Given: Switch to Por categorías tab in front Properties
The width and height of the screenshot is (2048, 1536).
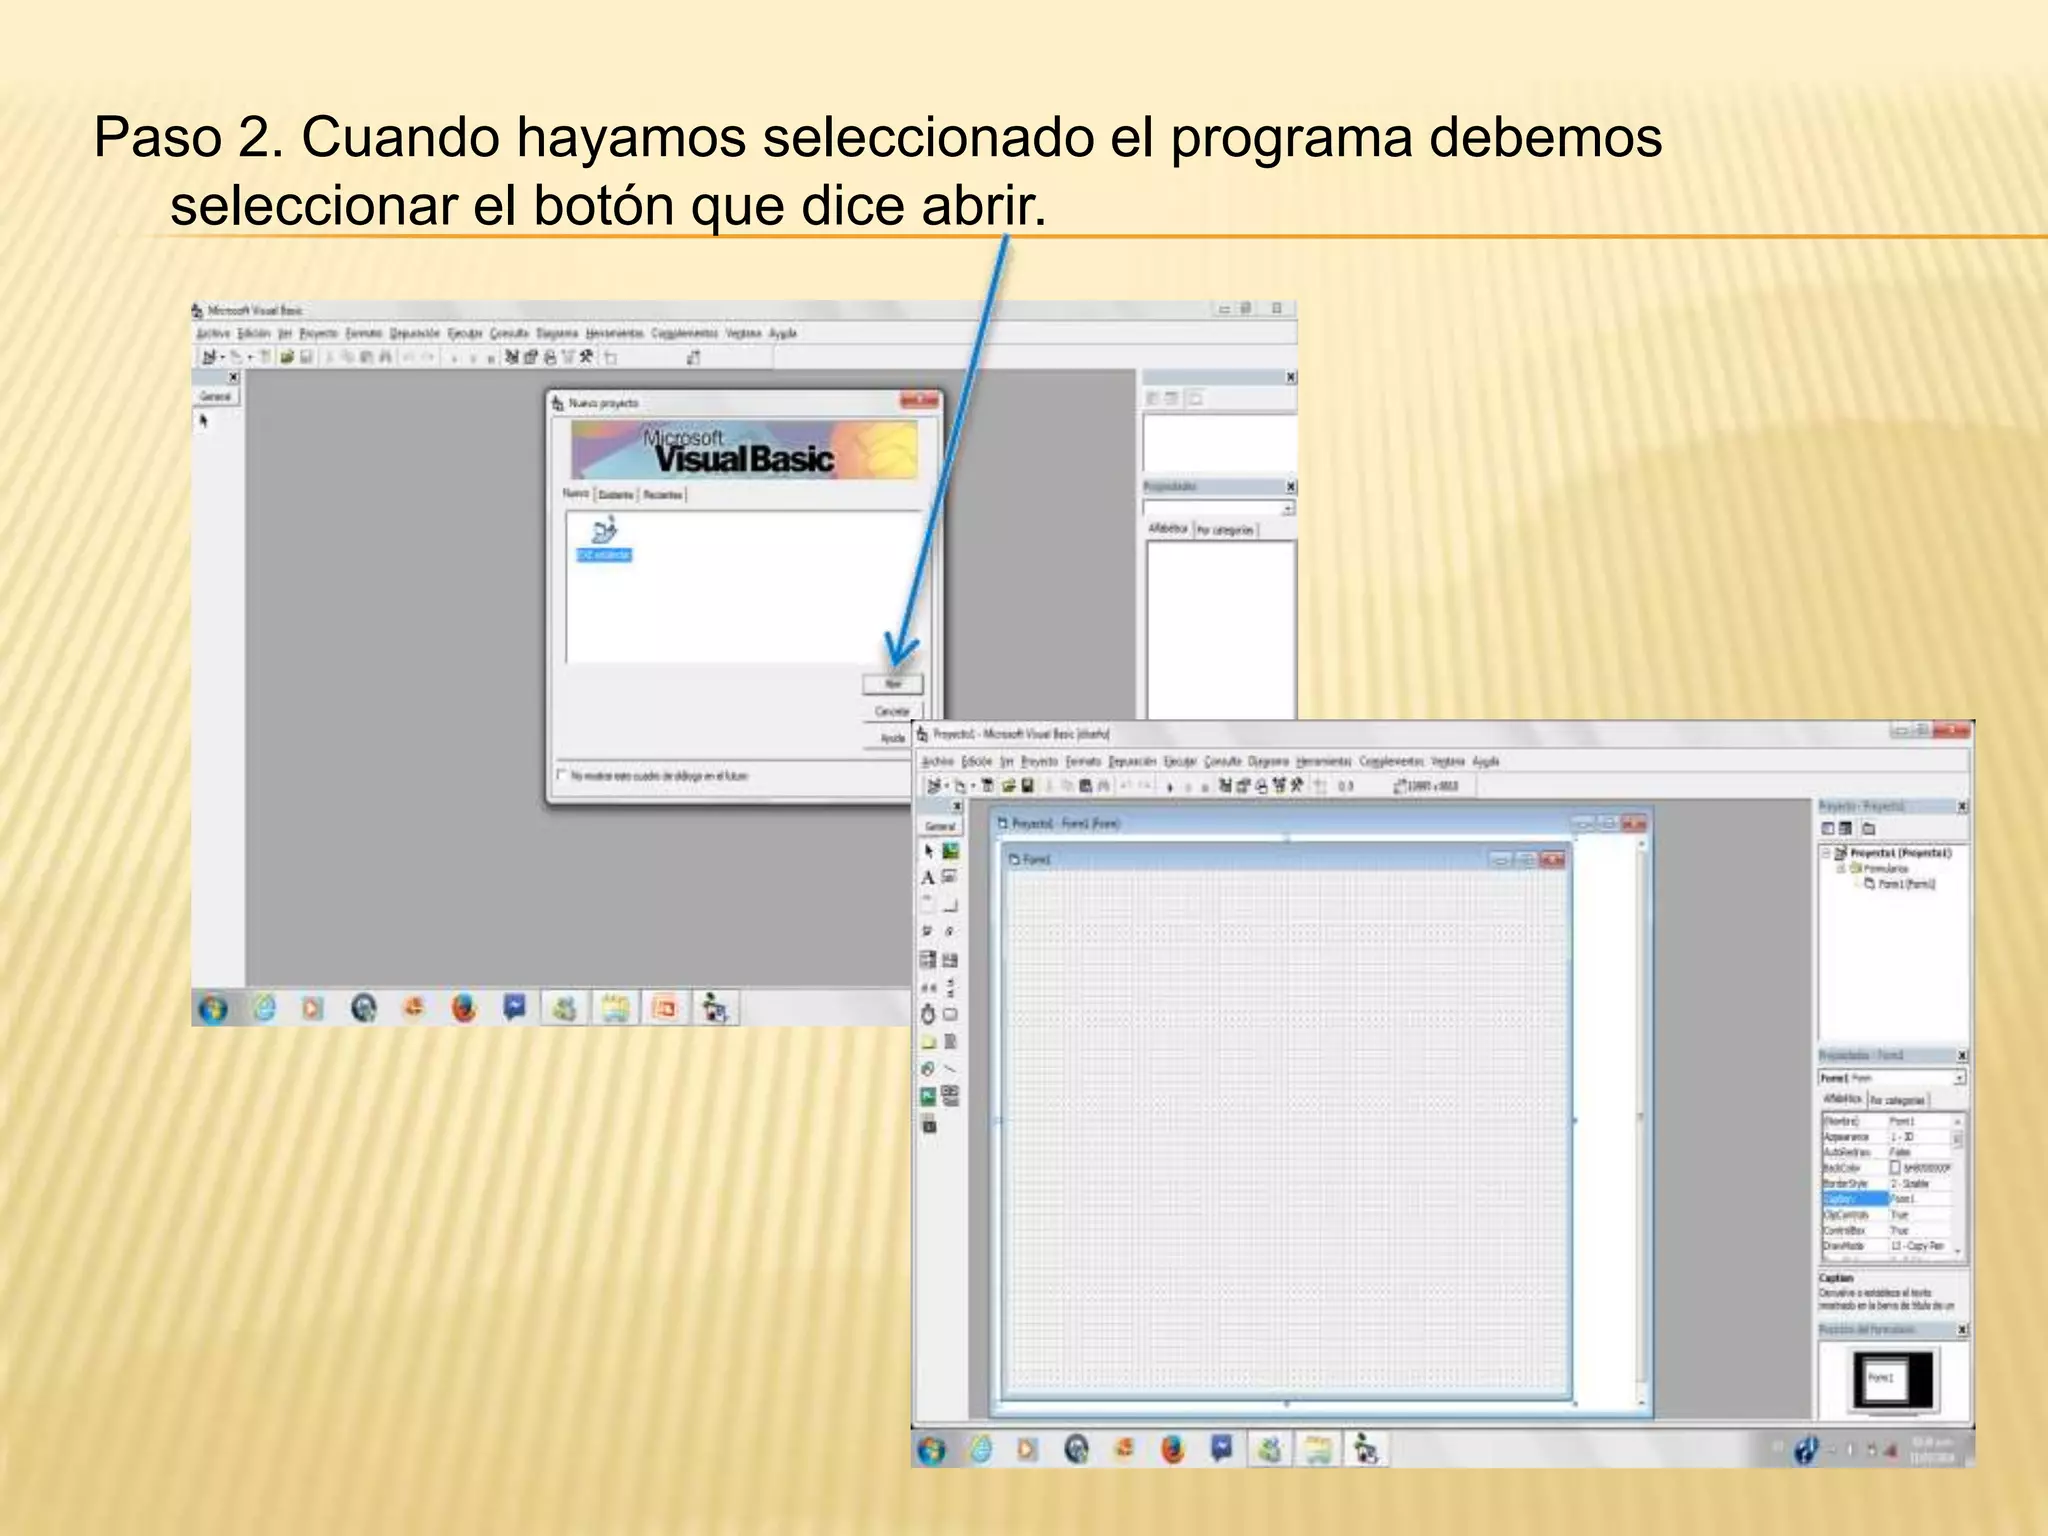Looking at the screenshot, I should tap(1897, 1100).
